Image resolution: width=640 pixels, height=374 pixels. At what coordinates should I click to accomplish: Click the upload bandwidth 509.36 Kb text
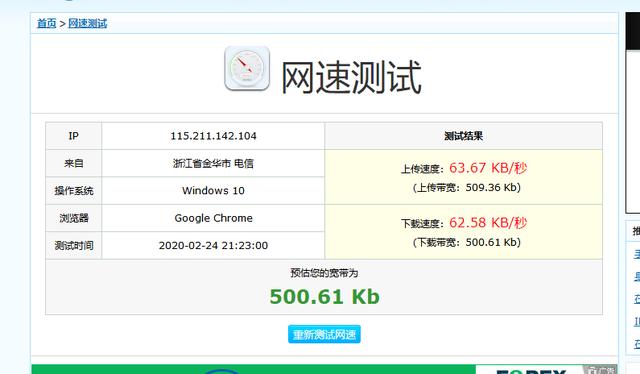(467, 187)
